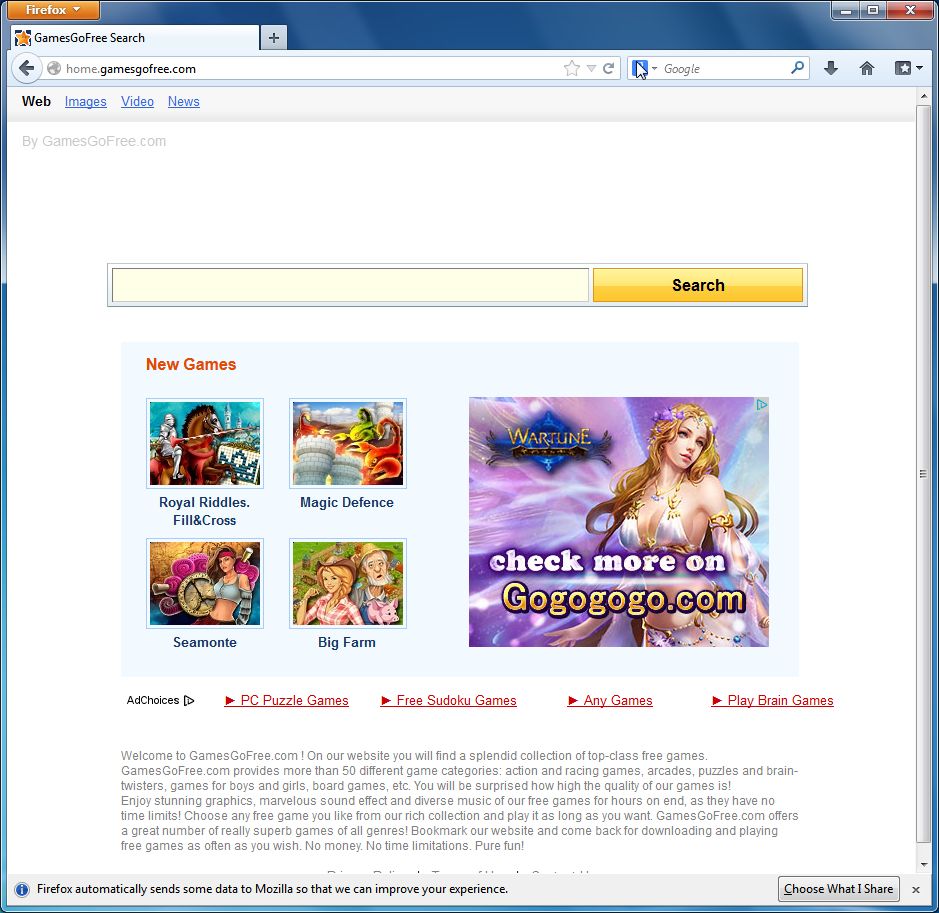This screenshot has height=913, width=939.
Task: Click the magnifier icon in Google search box
Action: [x=797, y=68]
